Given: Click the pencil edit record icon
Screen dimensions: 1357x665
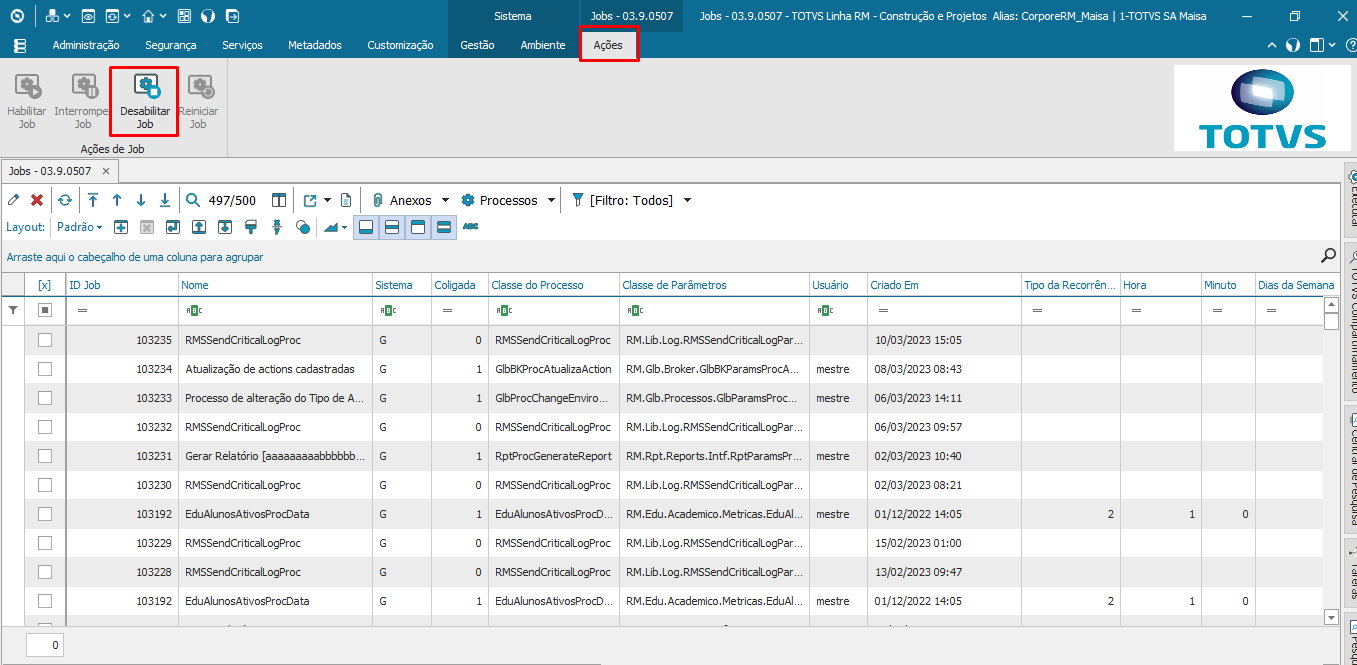Looking at the screenshot, I should point(14,200).
